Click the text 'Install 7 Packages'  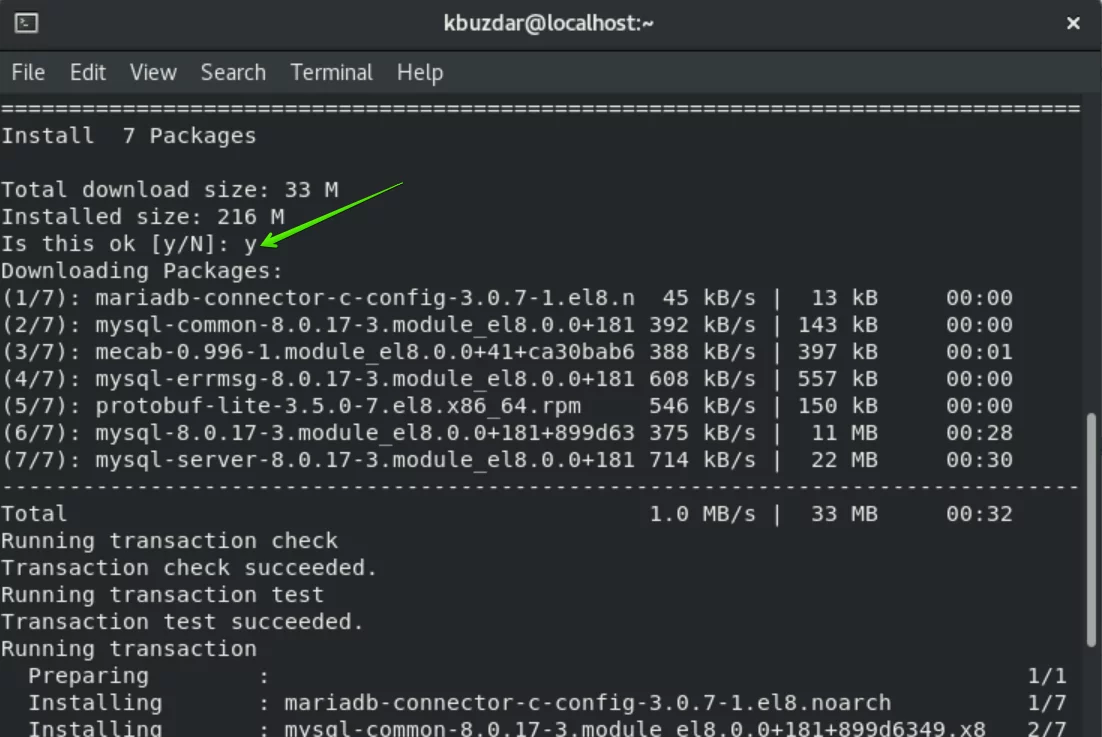click(129, 136)
